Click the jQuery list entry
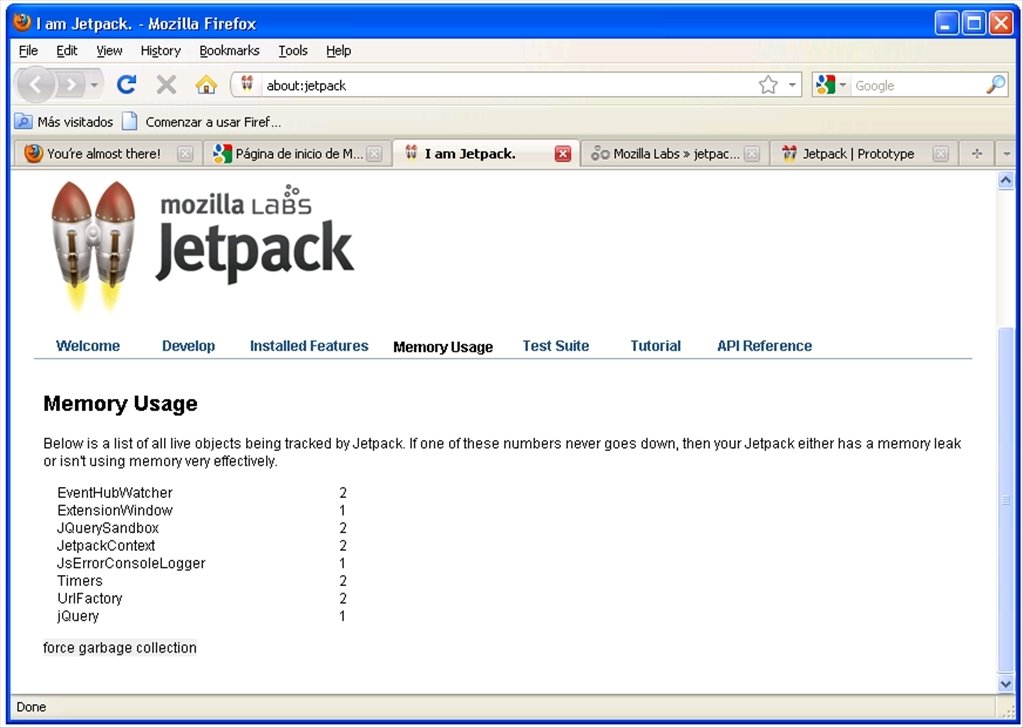The image size is (1023, 728). pos(78,616)
